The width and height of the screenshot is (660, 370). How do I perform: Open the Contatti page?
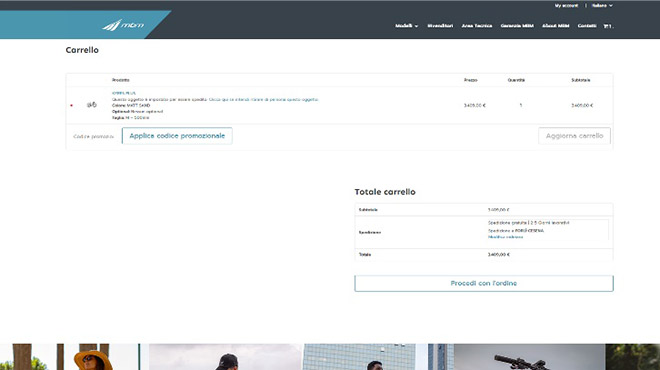click(x=587, y=26)
